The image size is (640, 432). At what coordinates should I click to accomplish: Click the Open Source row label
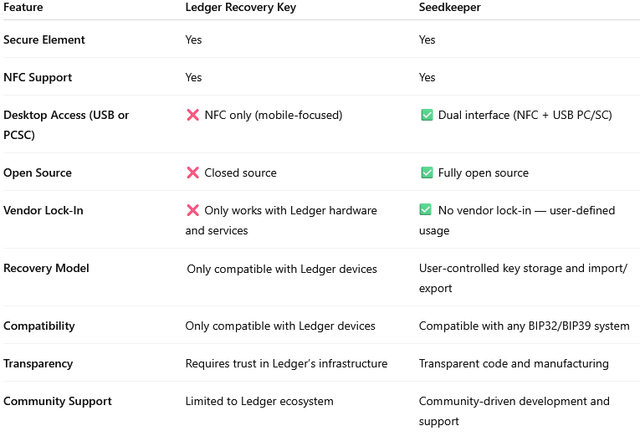point(38,173)
